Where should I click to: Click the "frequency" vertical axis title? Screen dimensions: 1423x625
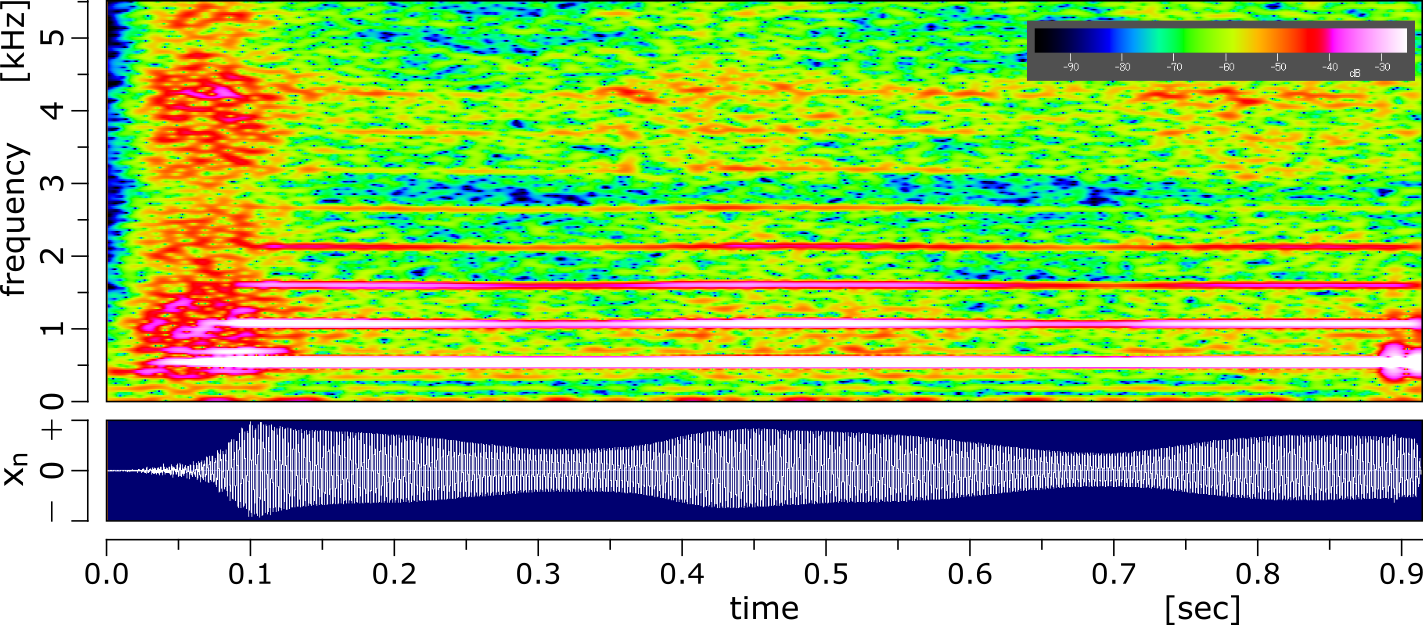16,220
